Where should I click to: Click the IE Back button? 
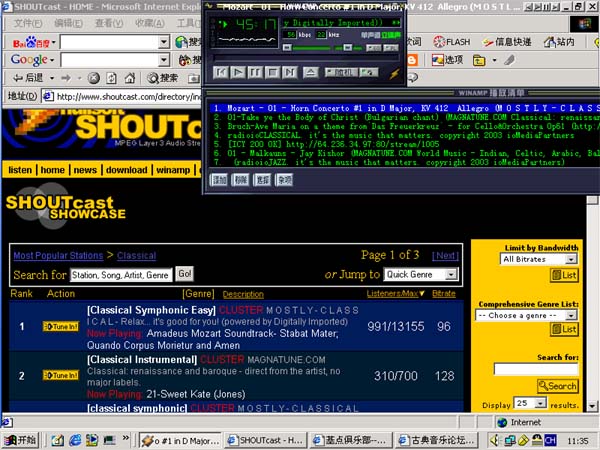tap(28, 78)
